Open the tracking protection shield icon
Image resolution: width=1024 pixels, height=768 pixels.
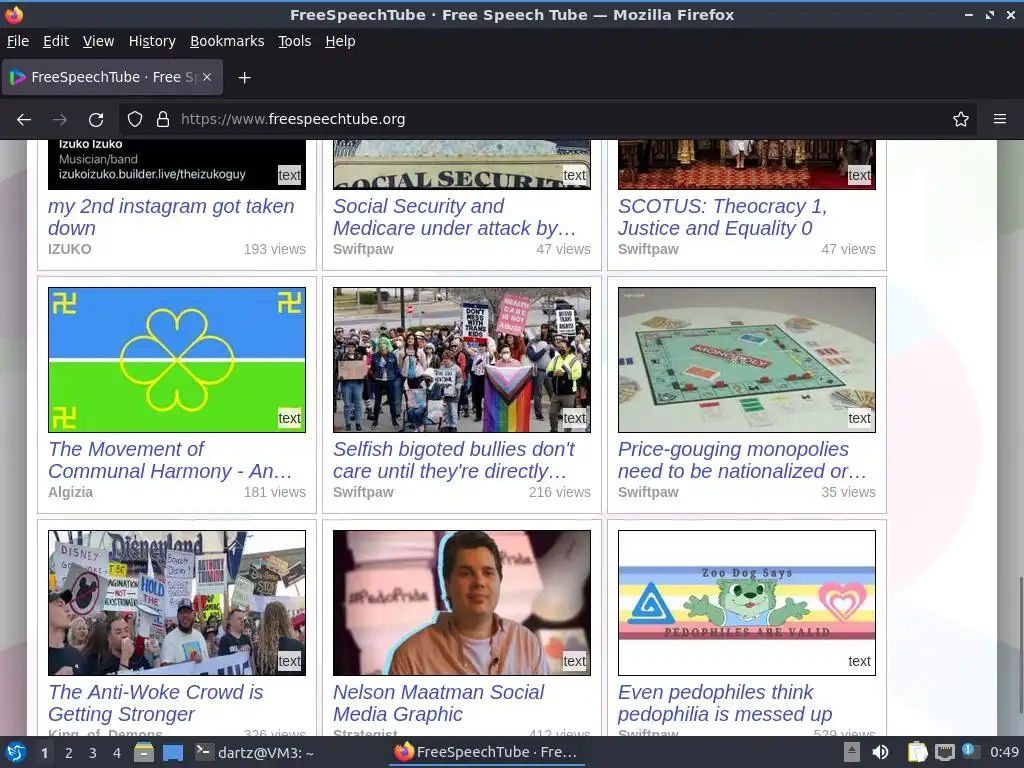(x=135, y=120)
